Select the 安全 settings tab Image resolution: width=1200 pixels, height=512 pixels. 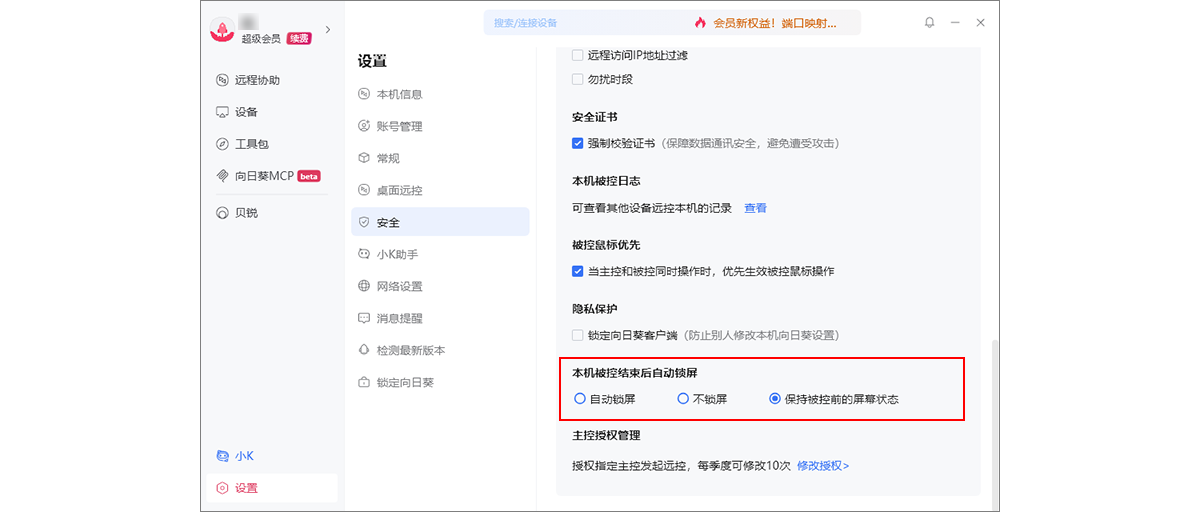tap(440, 222)
